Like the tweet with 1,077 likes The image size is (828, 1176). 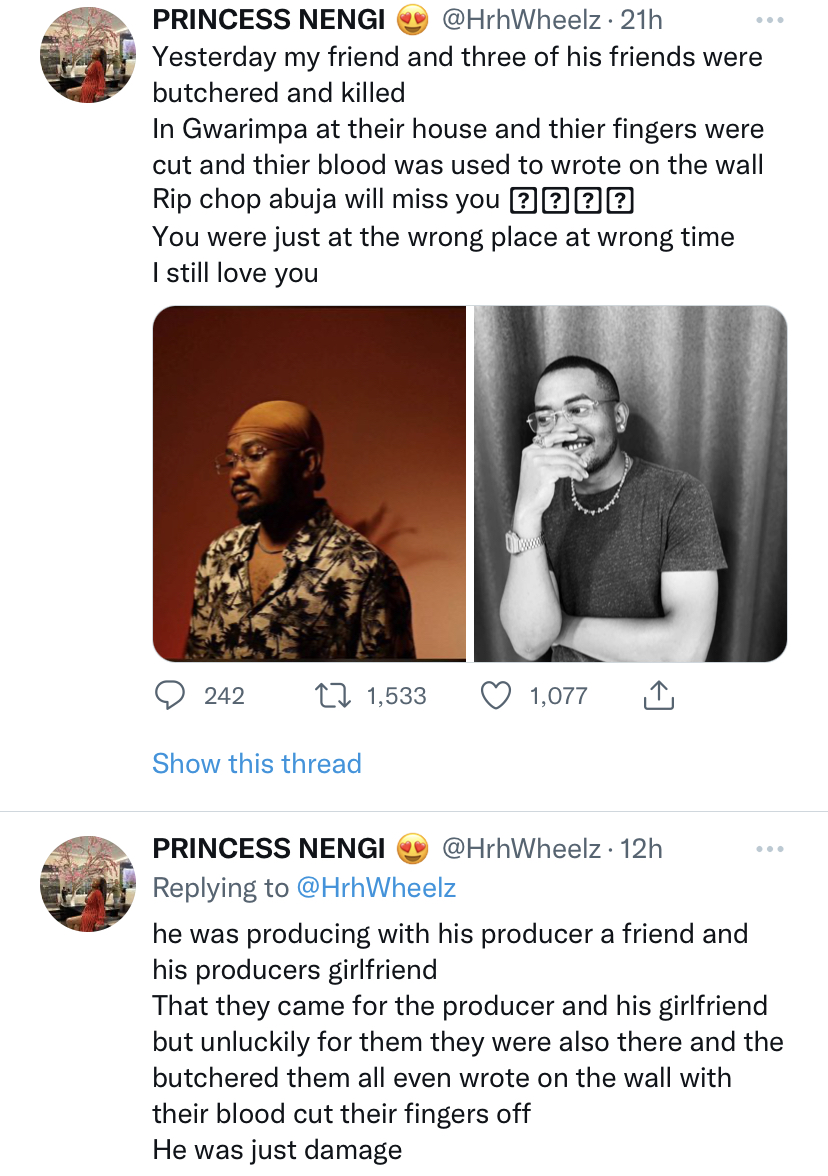pyautogui.click(x=496, y=696)
